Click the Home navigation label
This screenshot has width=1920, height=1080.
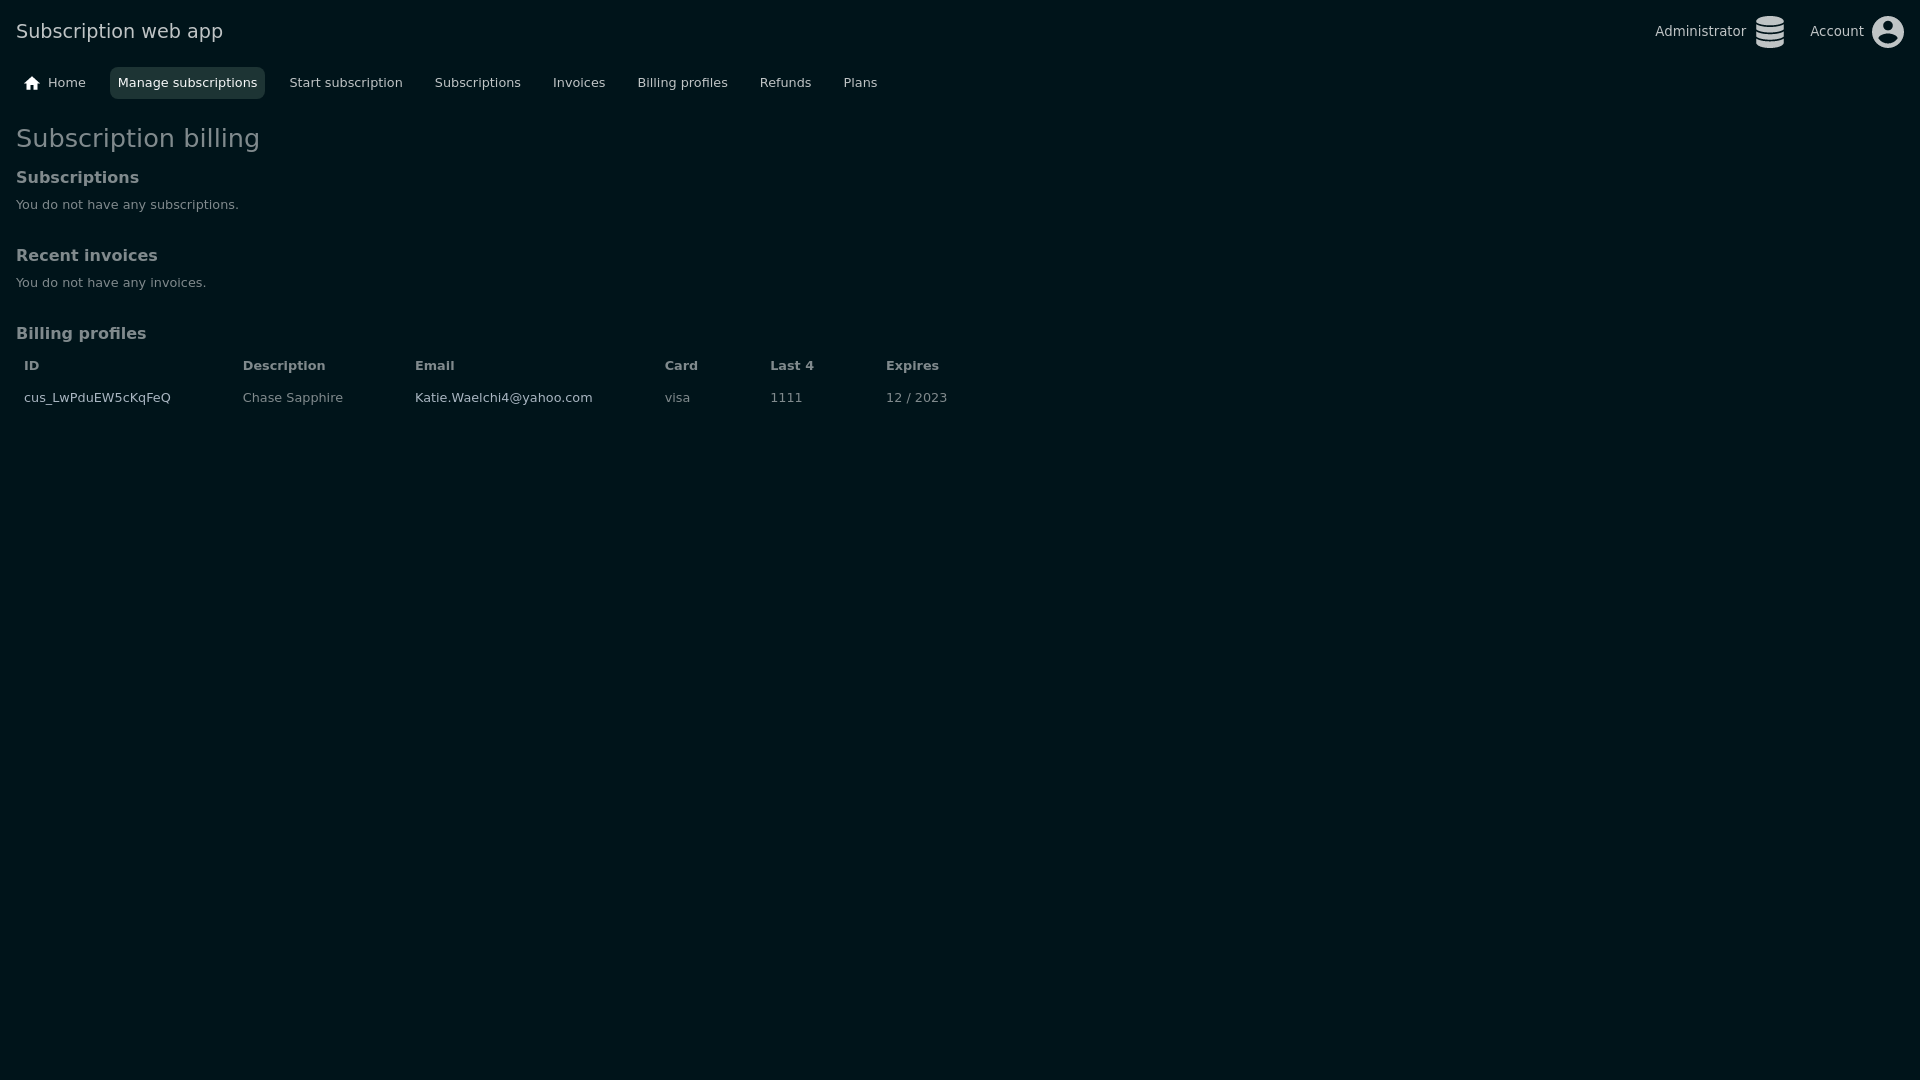click(67, 83)
